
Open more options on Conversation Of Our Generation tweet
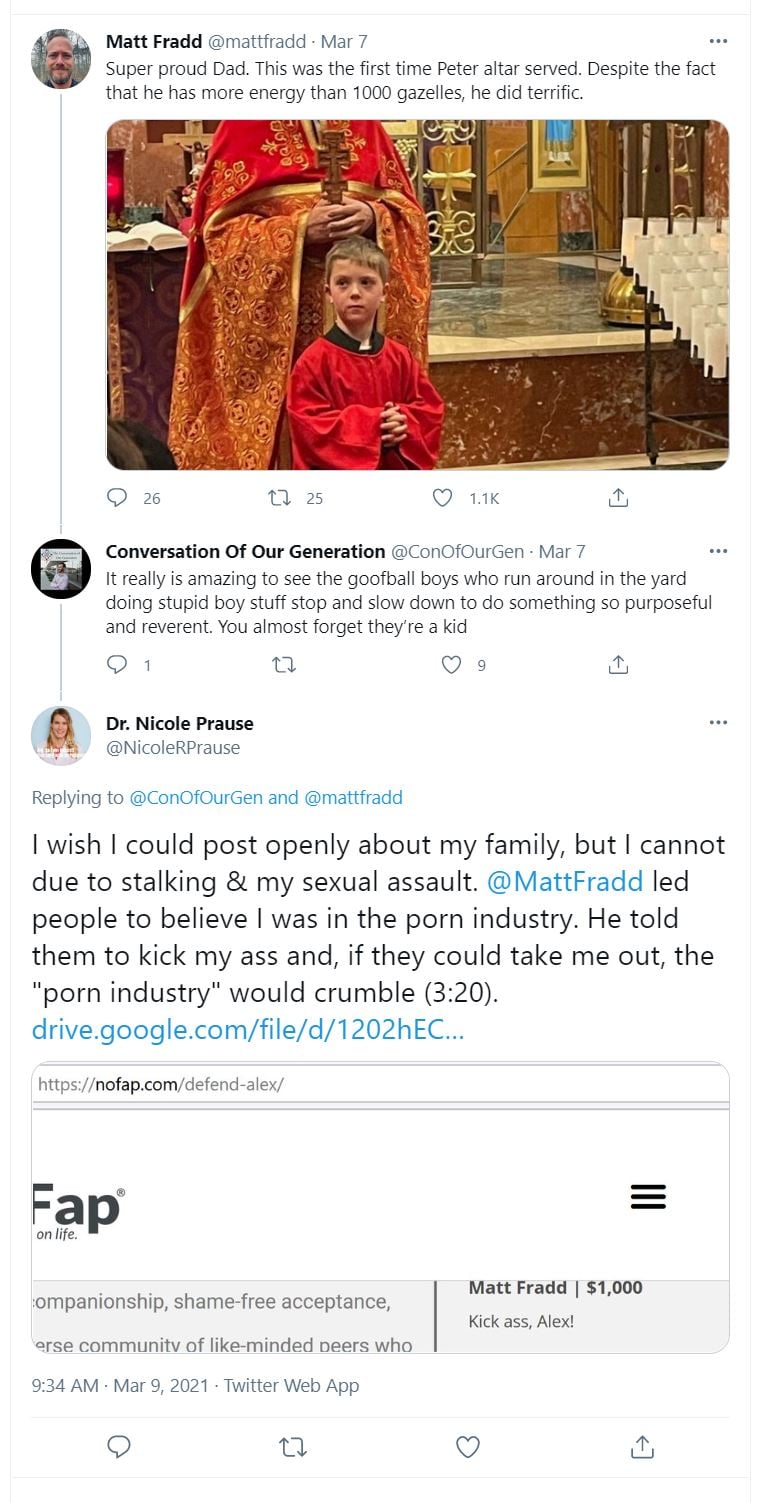[718, 551]
